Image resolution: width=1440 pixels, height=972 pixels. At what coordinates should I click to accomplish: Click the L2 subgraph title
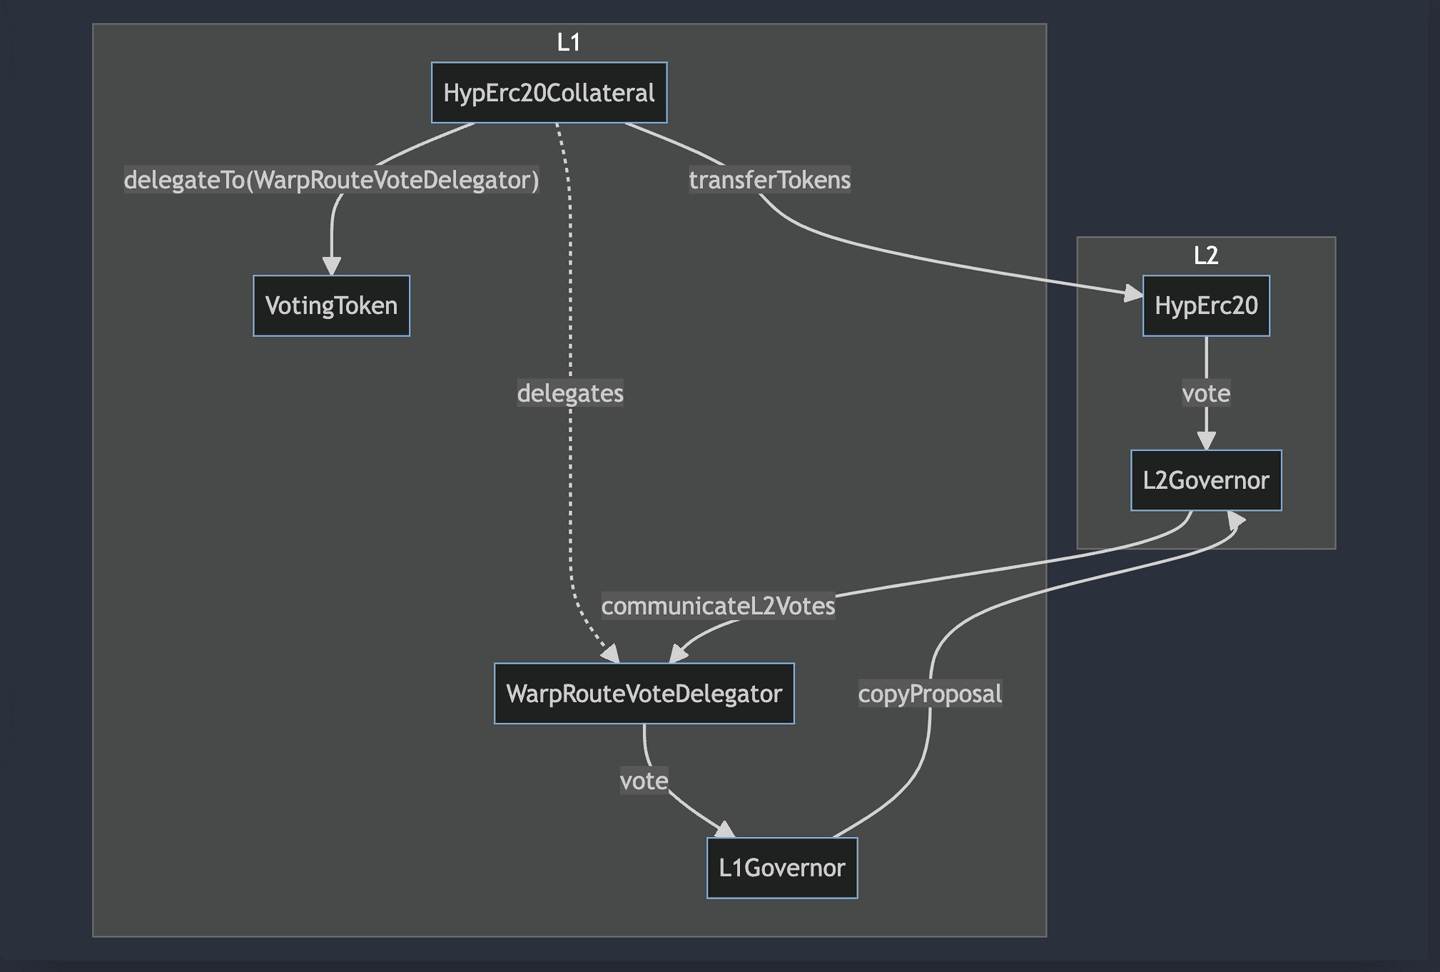point(1206,255)
